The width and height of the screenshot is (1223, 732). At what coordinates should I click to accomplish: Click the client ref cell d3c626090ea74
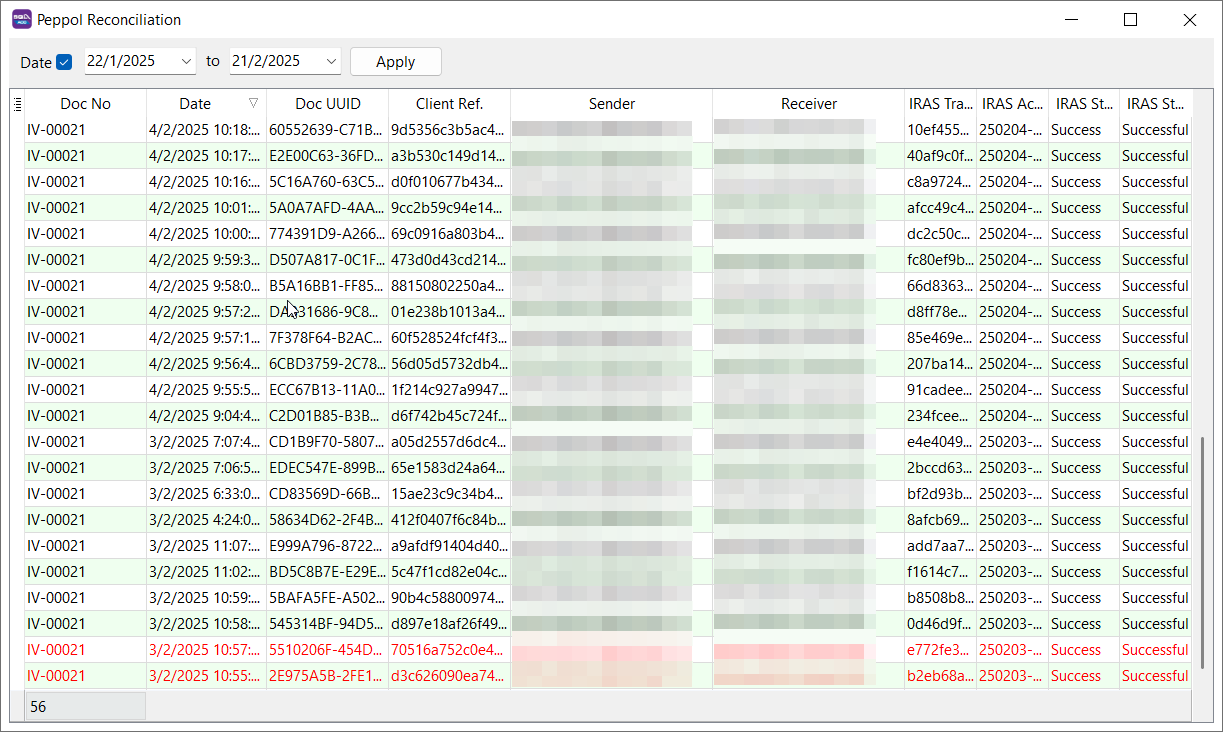point(448,676)
